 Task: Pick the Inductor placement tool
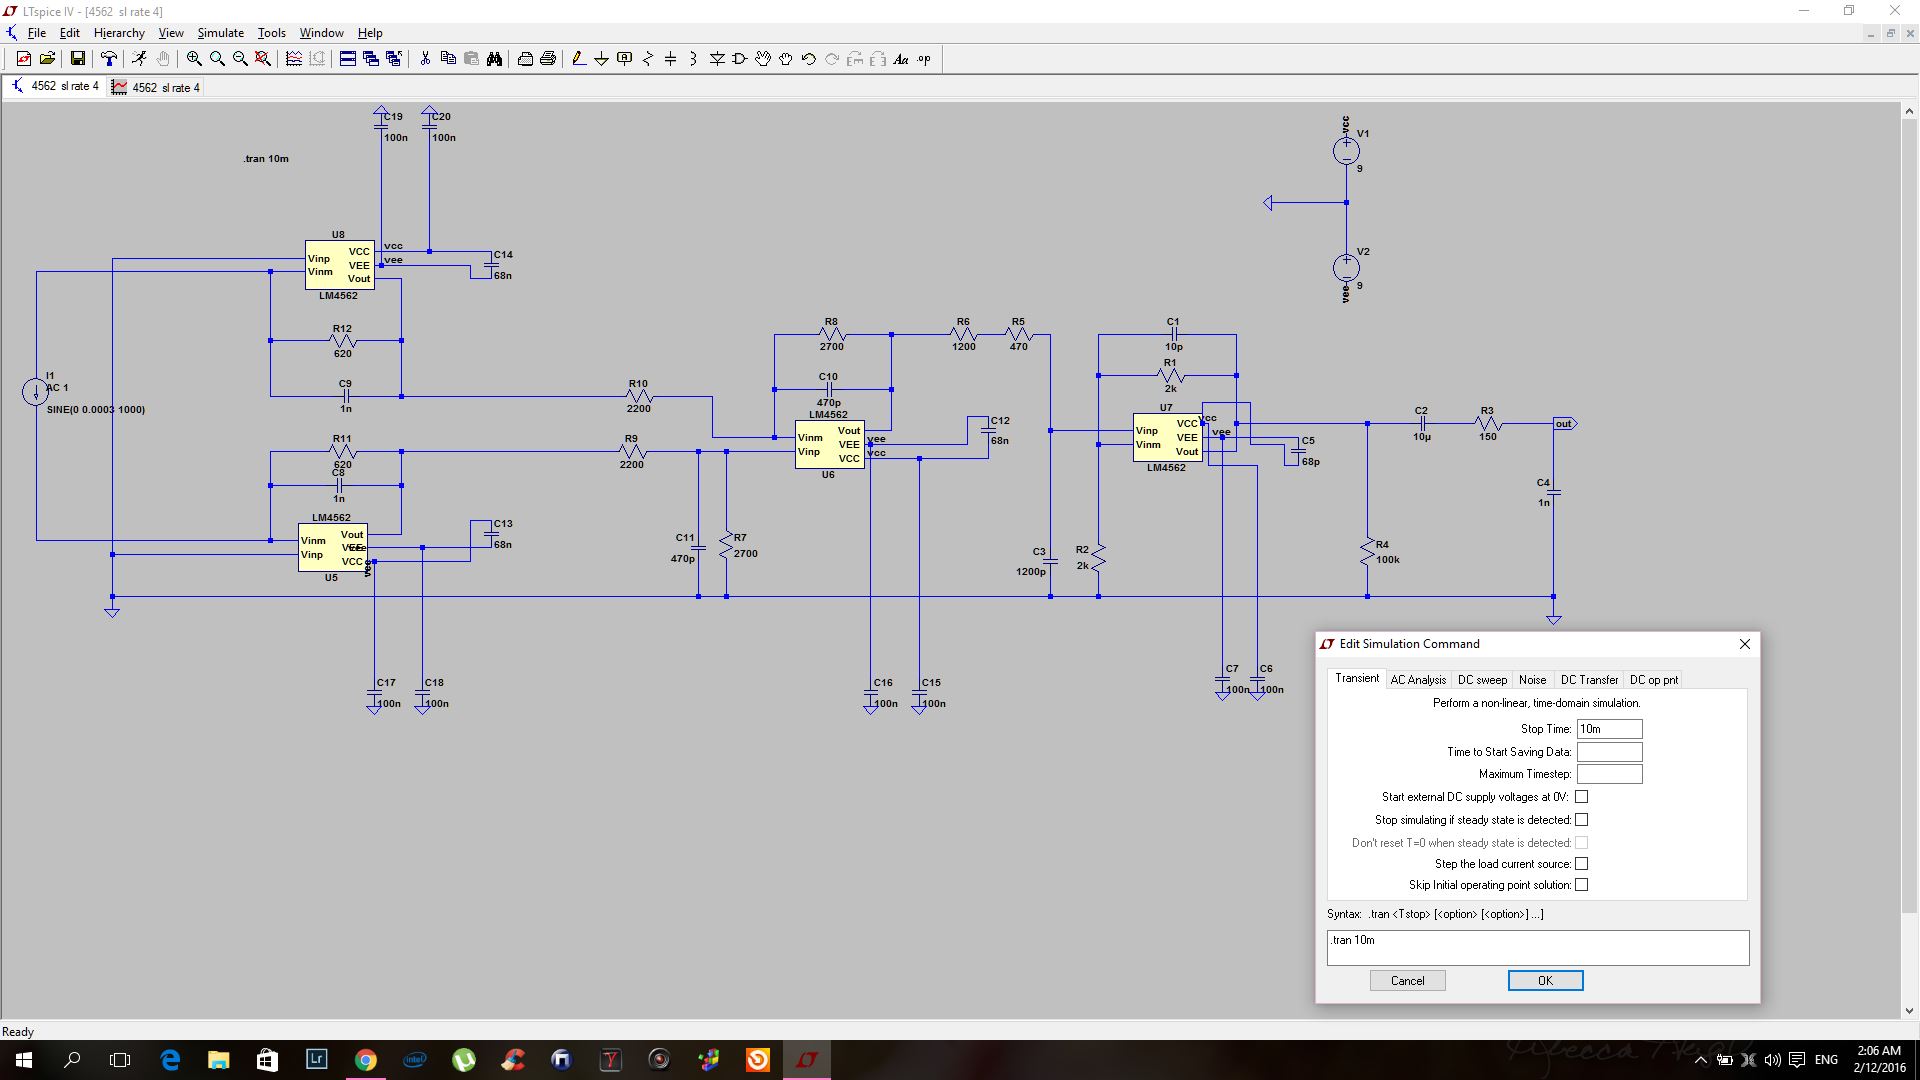pos(694,59)
